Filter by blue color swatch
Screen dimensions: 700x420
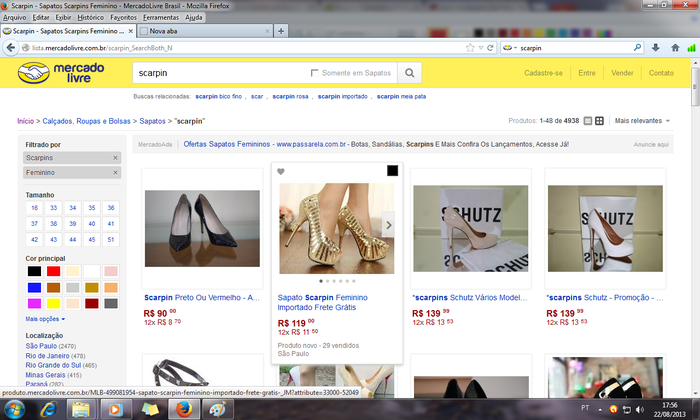click(x=34, y=287)
